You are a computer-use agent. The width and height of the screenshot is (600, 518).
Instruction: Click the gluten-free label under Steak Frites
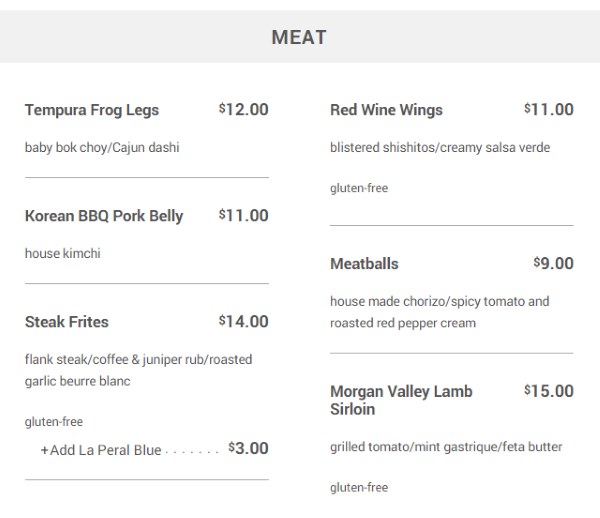(54, 422)
